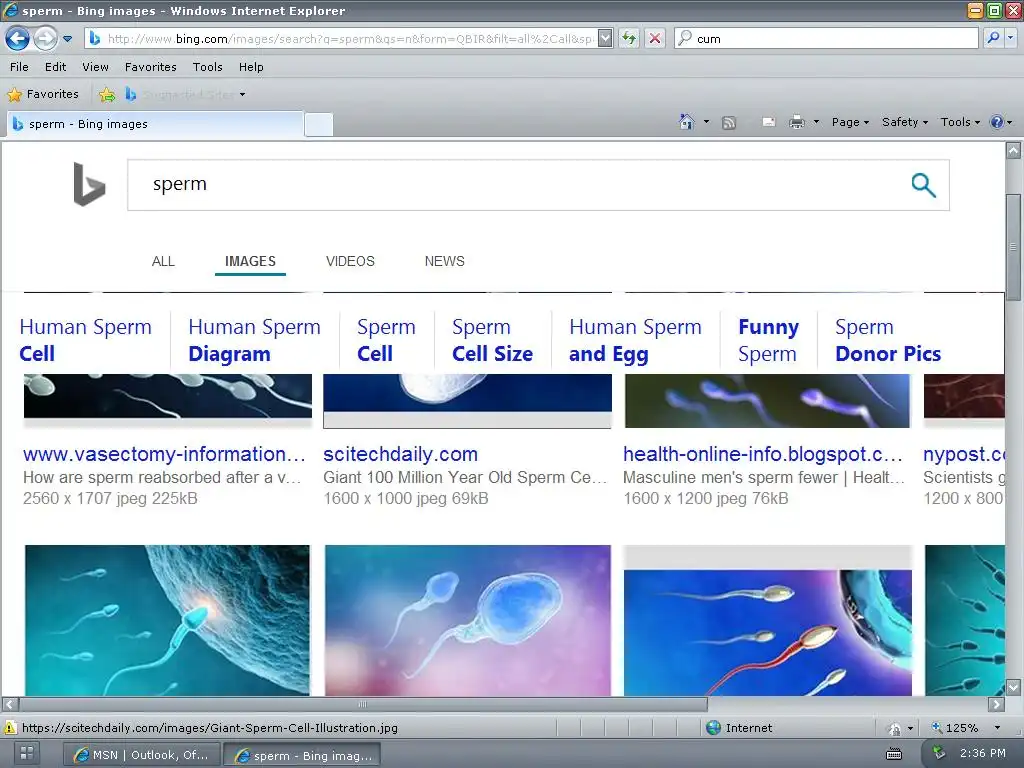Expand the Print options dropdown arrow
The image size is (1024, 768).
[x=816, y=122]
